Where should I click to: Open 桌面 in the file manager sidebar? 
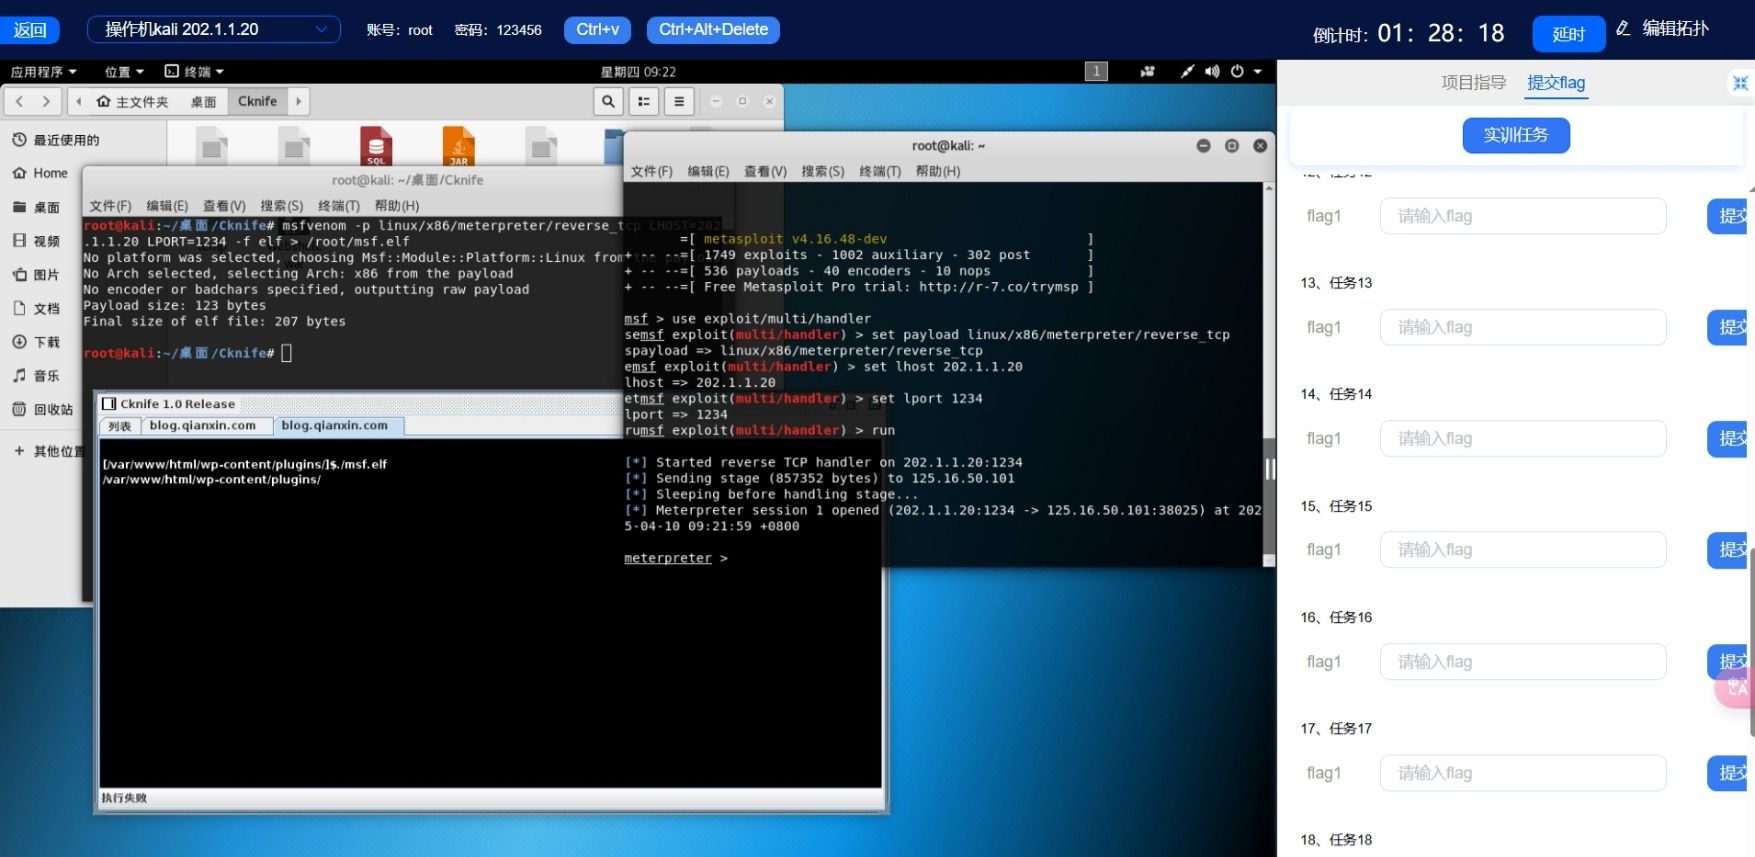point(37,207)
